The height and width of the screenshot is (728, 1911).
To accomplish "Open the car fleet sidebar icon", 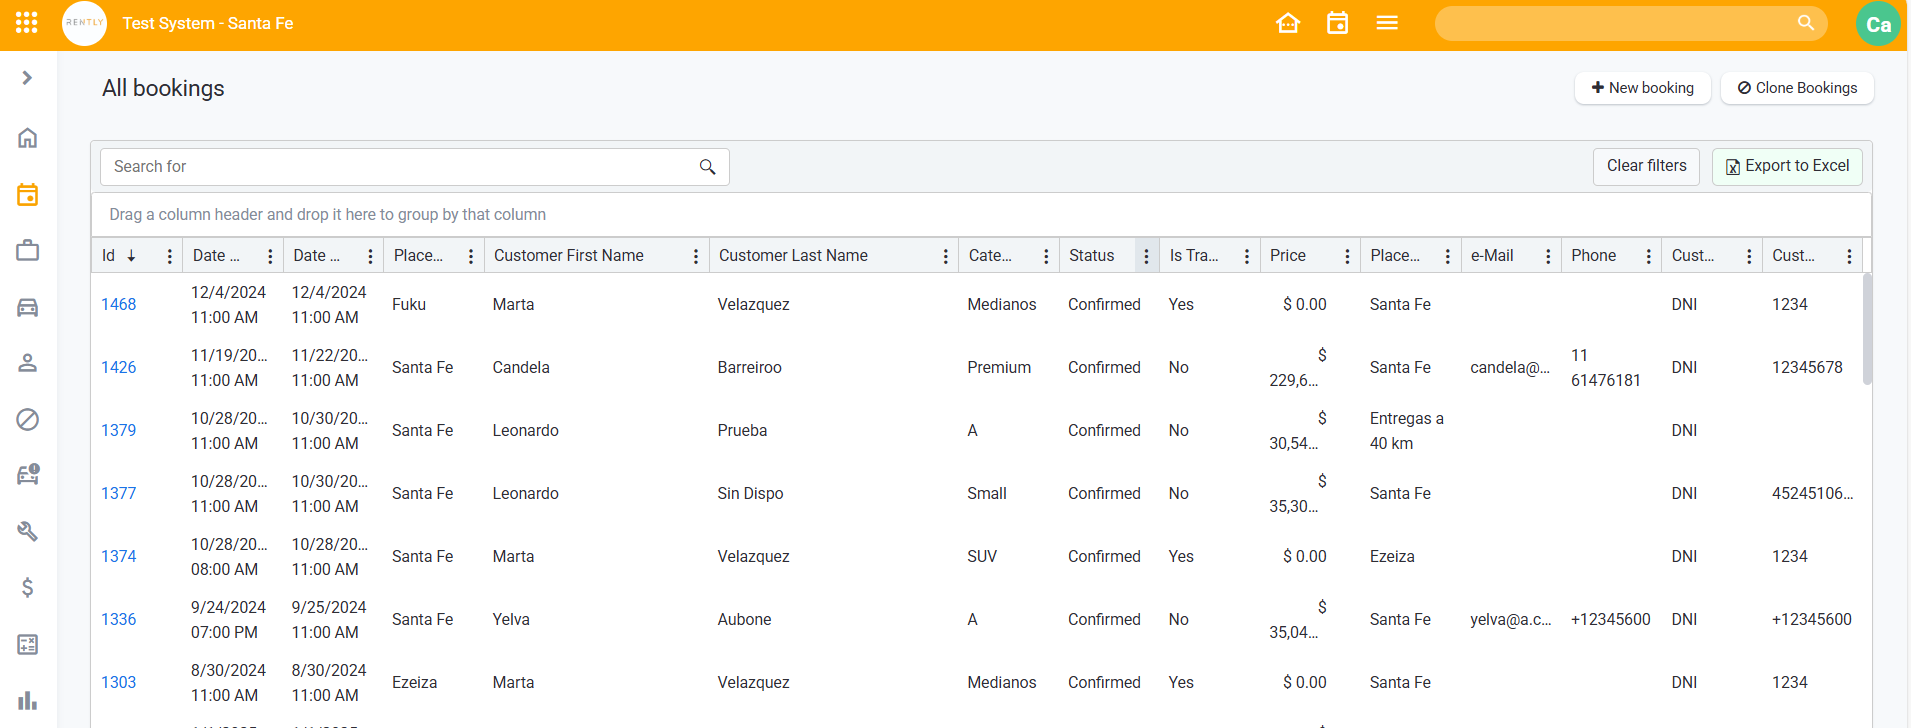I will point(28,307).
